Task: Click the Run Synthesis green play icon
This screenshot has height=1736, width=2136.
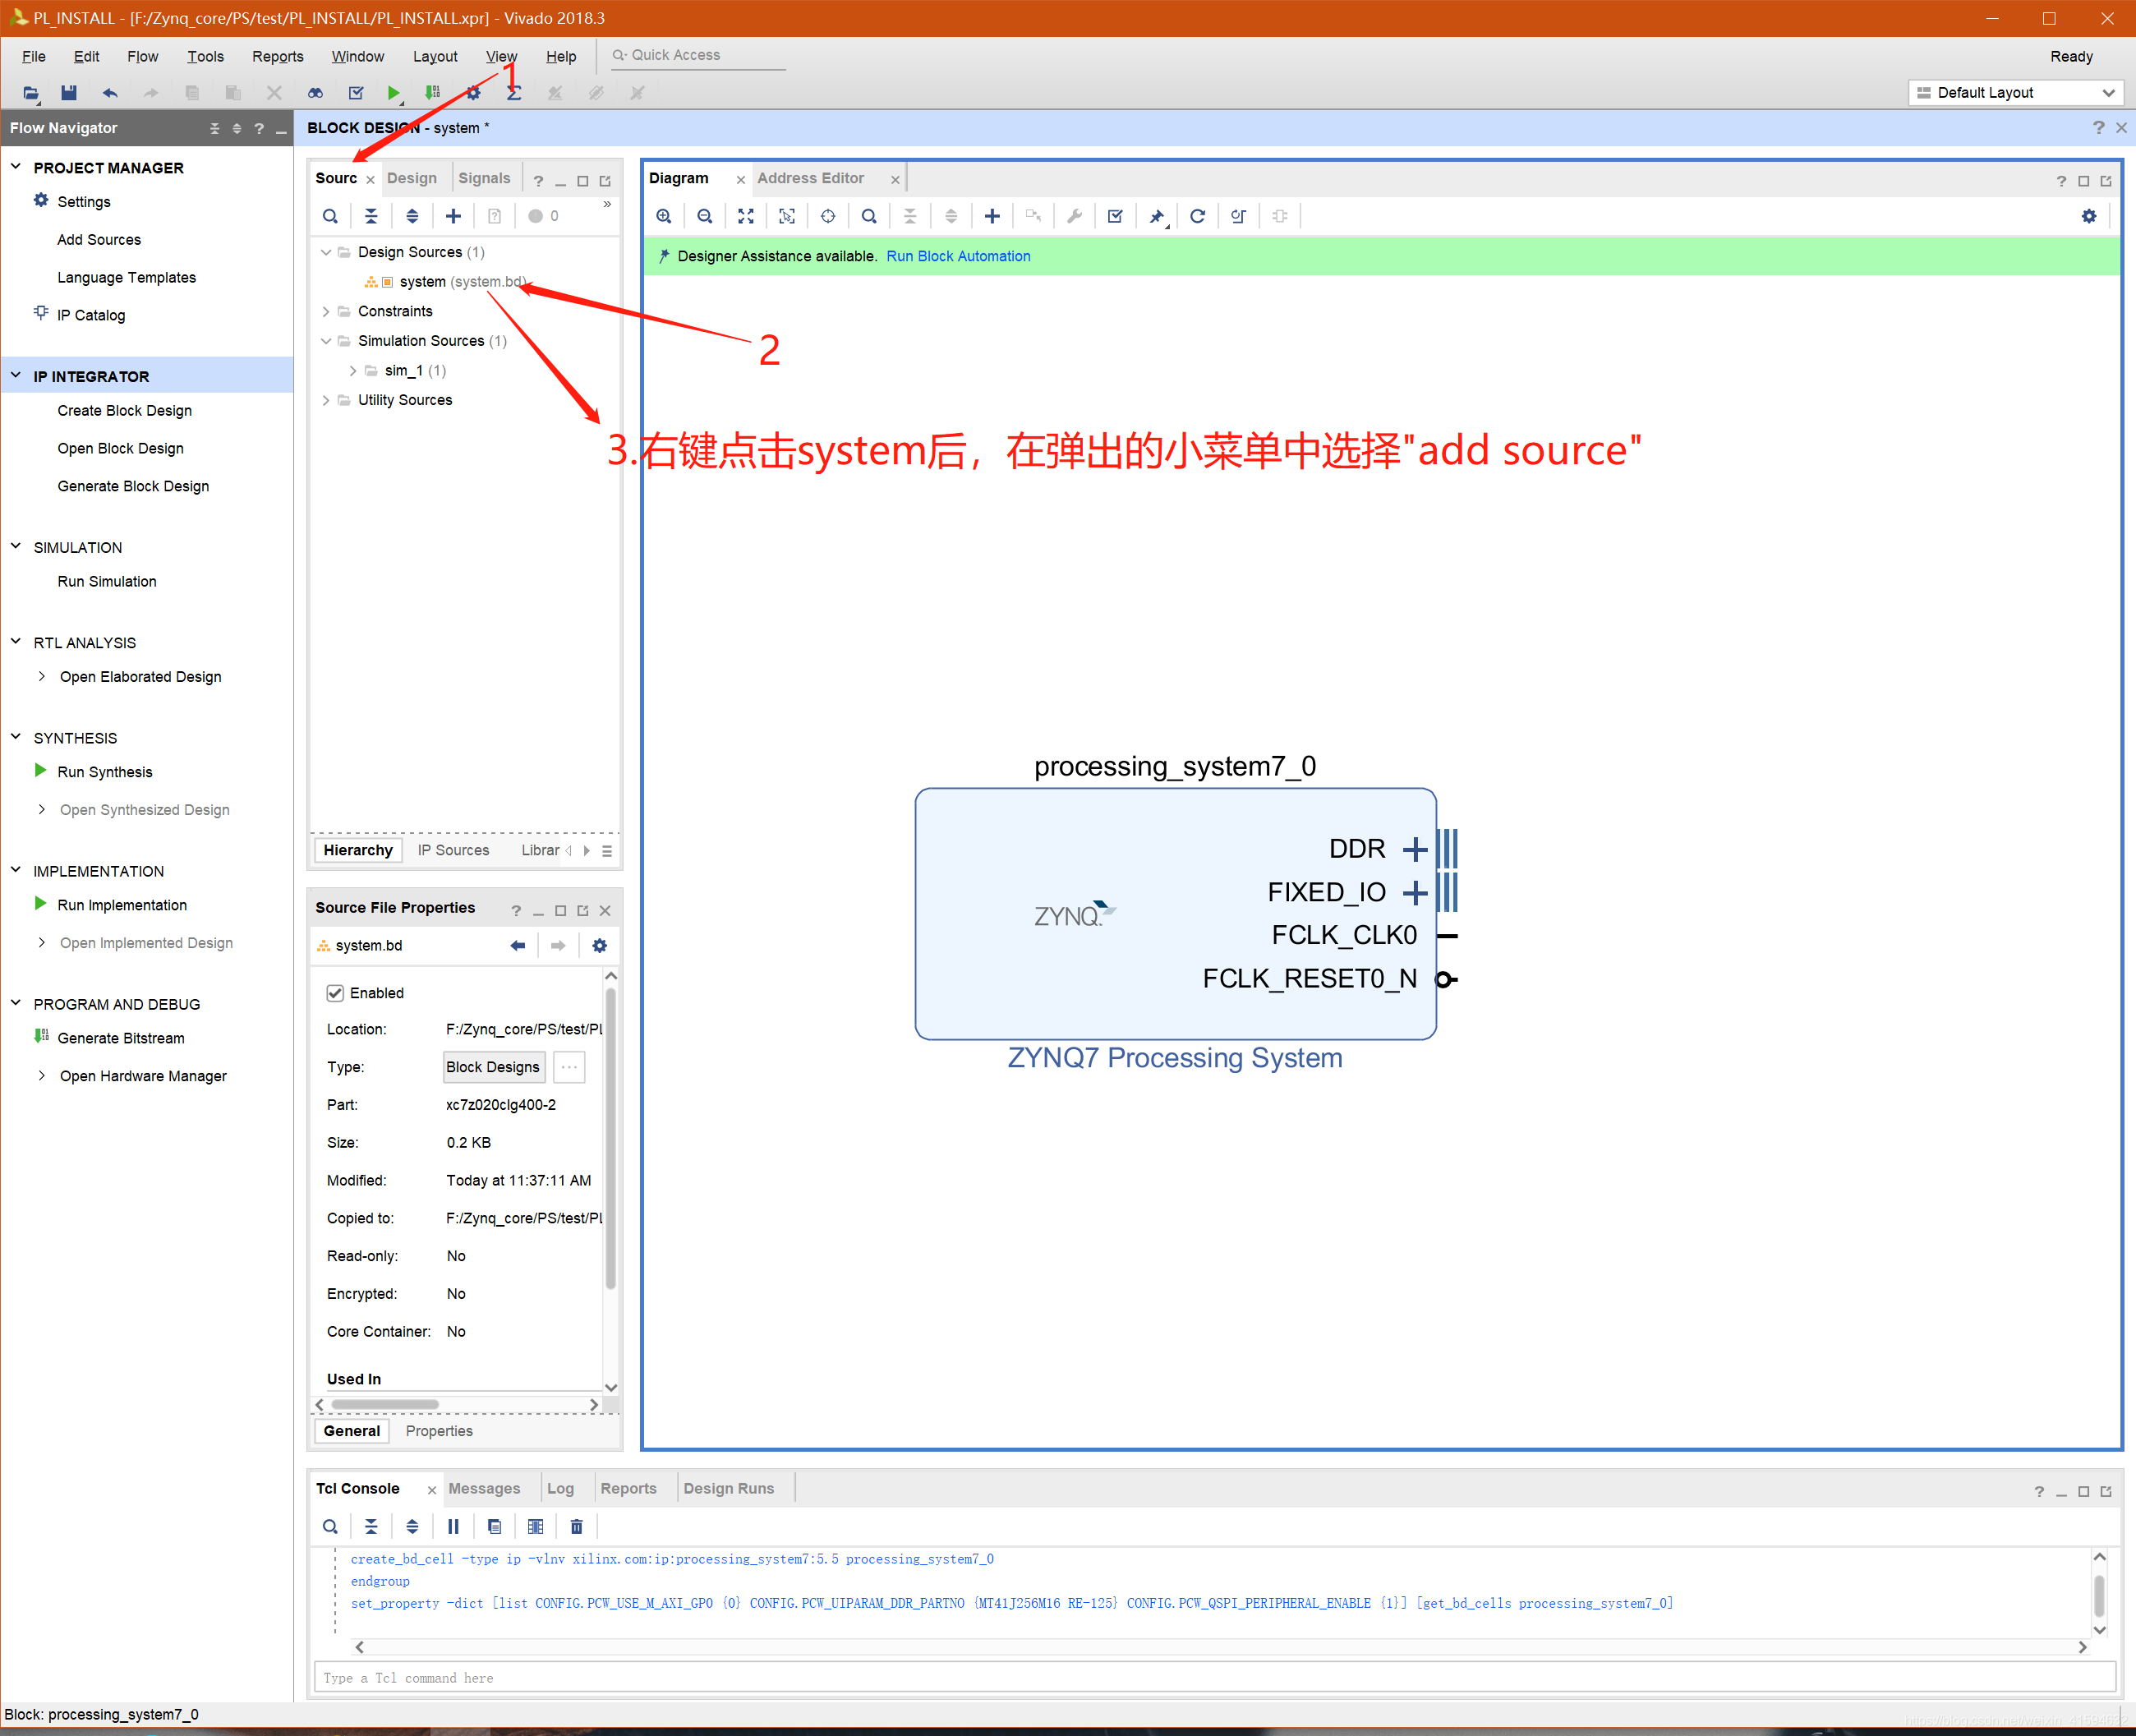Action: coord(40,771)
